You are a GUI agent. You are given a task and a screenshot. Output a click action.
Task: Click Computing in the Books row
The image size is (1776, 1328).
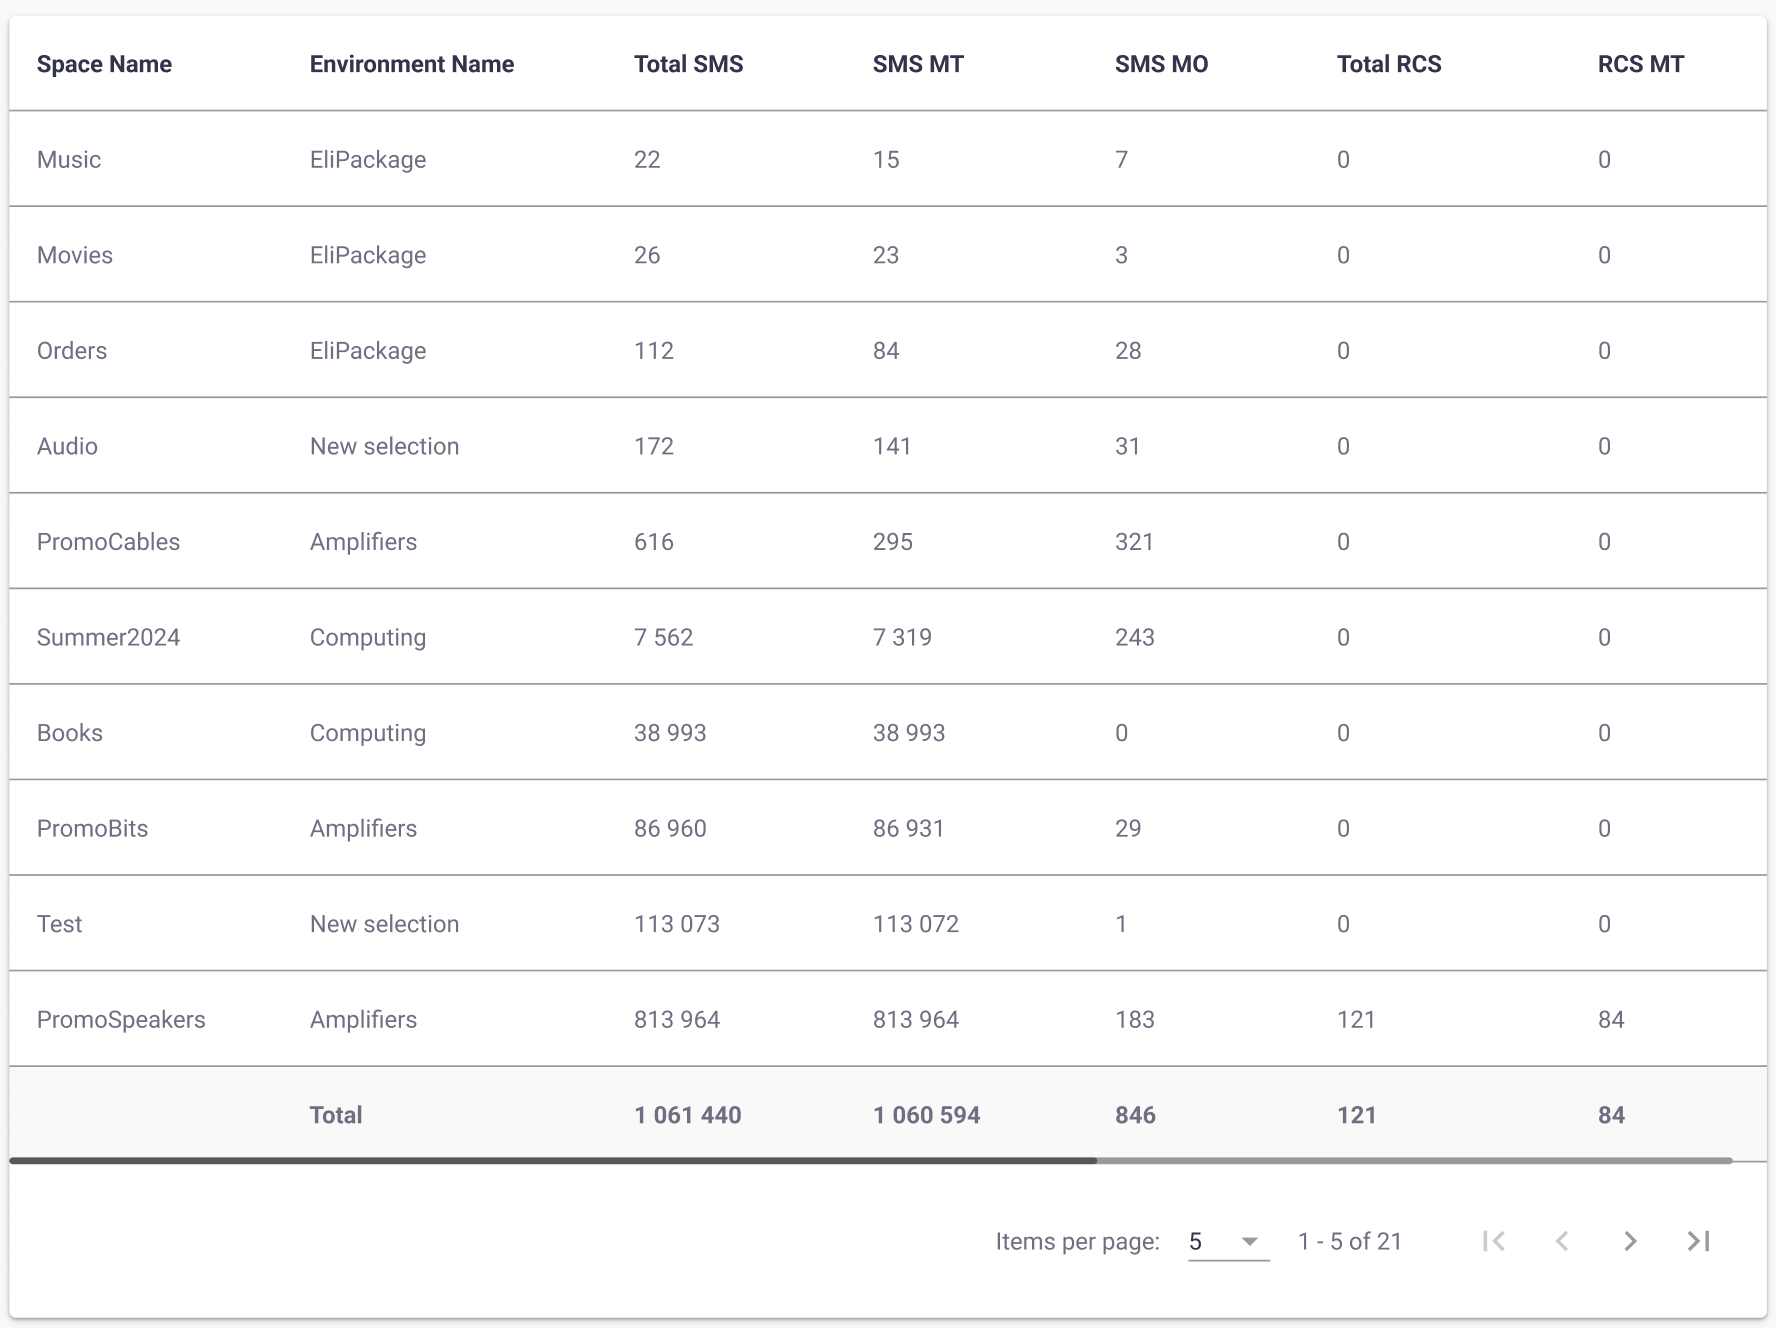click(368, 732)
